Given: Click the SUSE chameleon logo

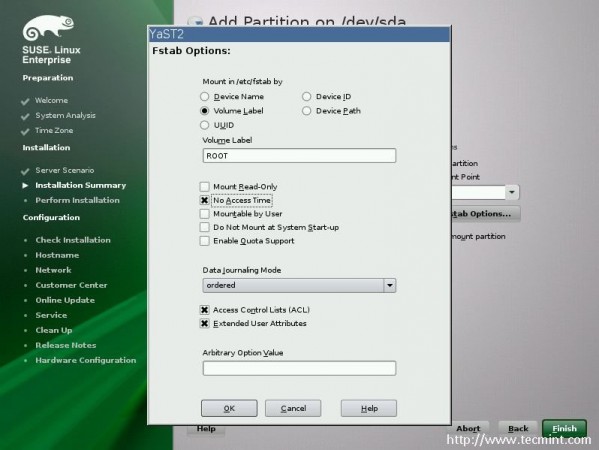Looking at the screenshot, I should click(x=48, y=28).
